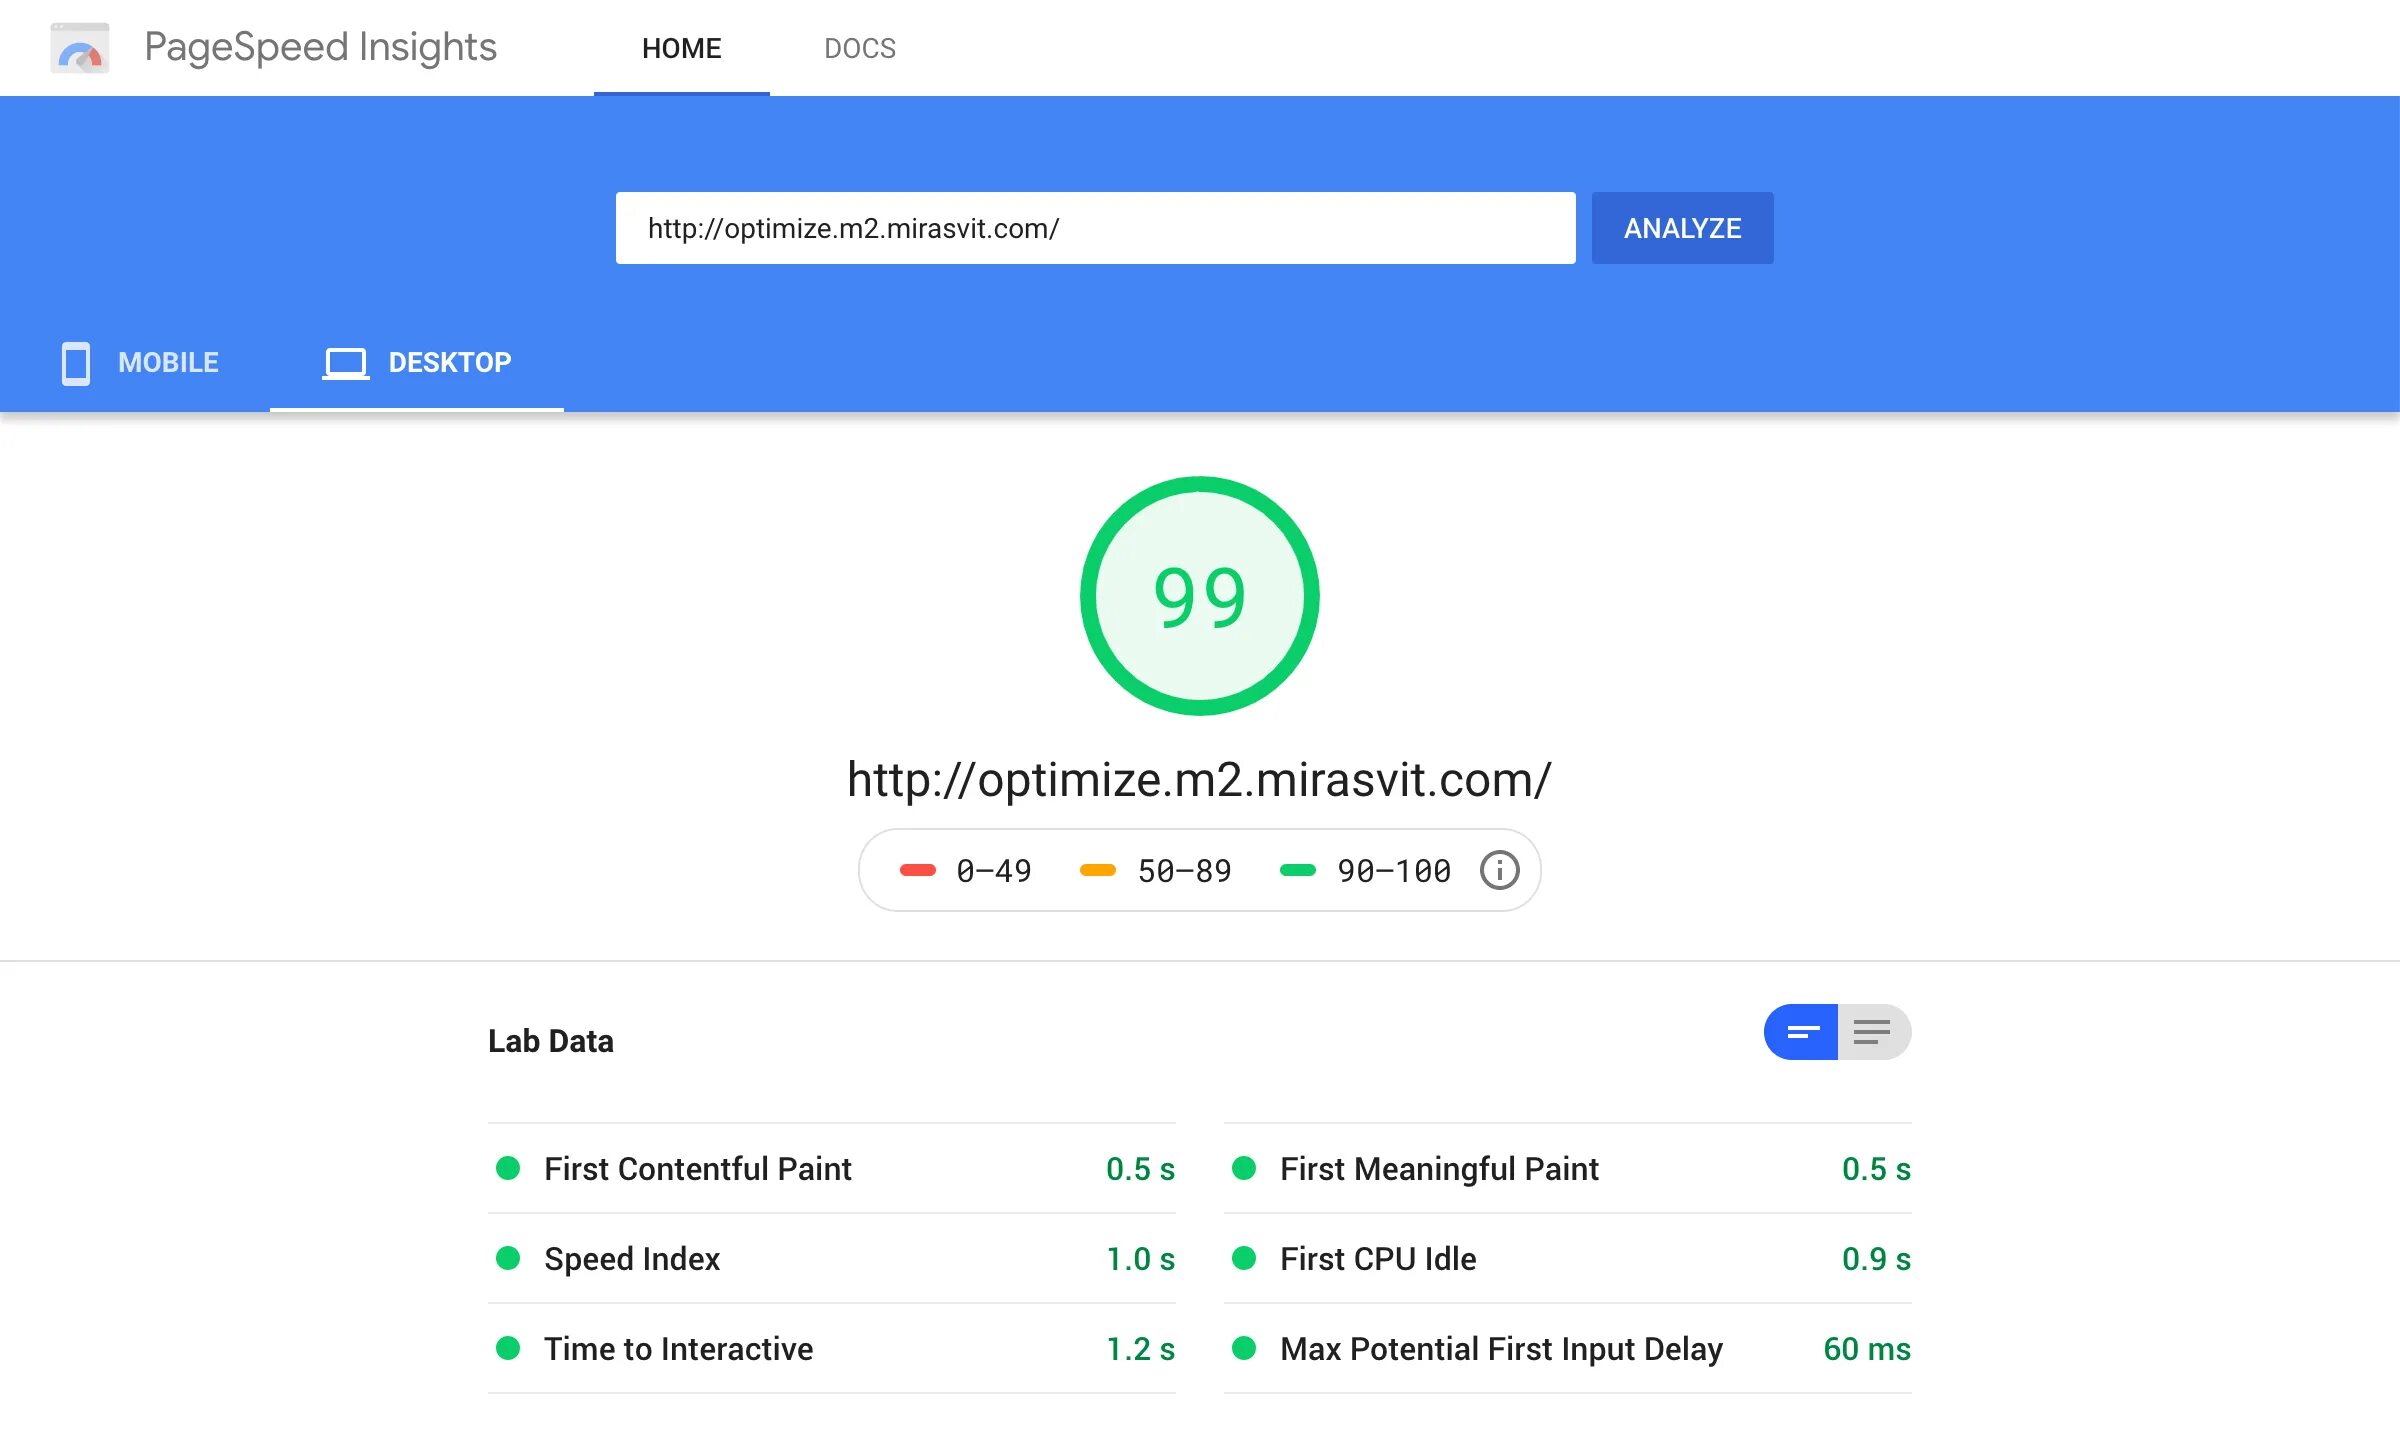
Task: Click into the URL input field
Action: [x=1095, y=228]
